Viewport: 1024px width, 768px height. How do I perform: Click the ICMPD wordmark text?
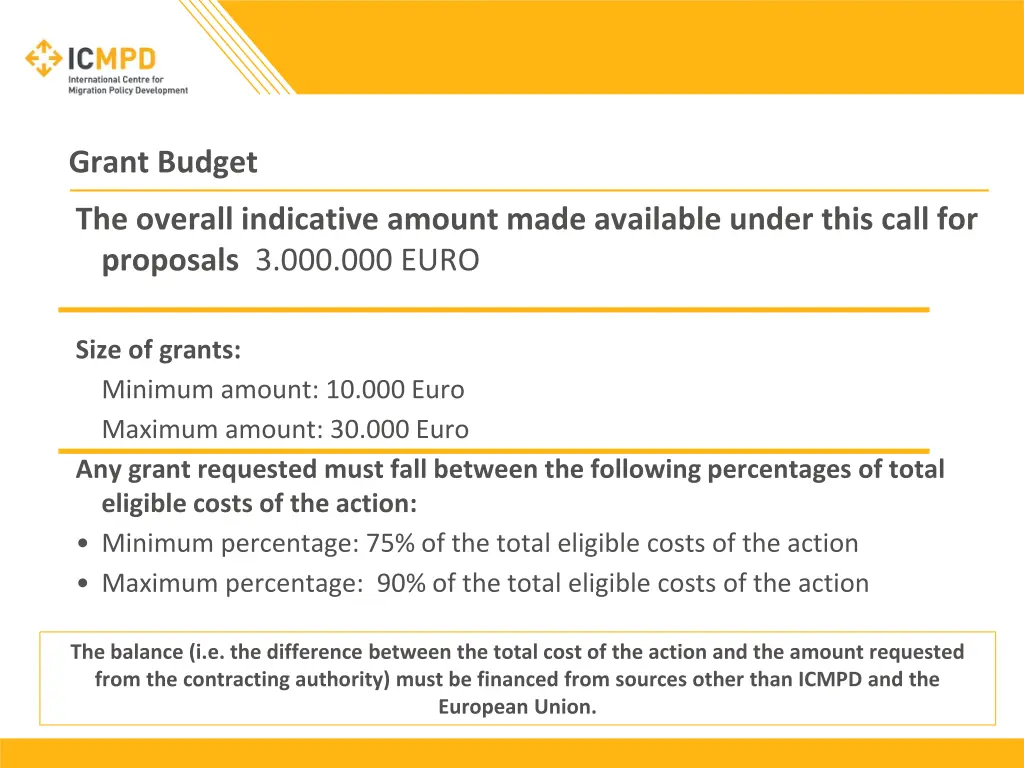(x=111, y=58)
